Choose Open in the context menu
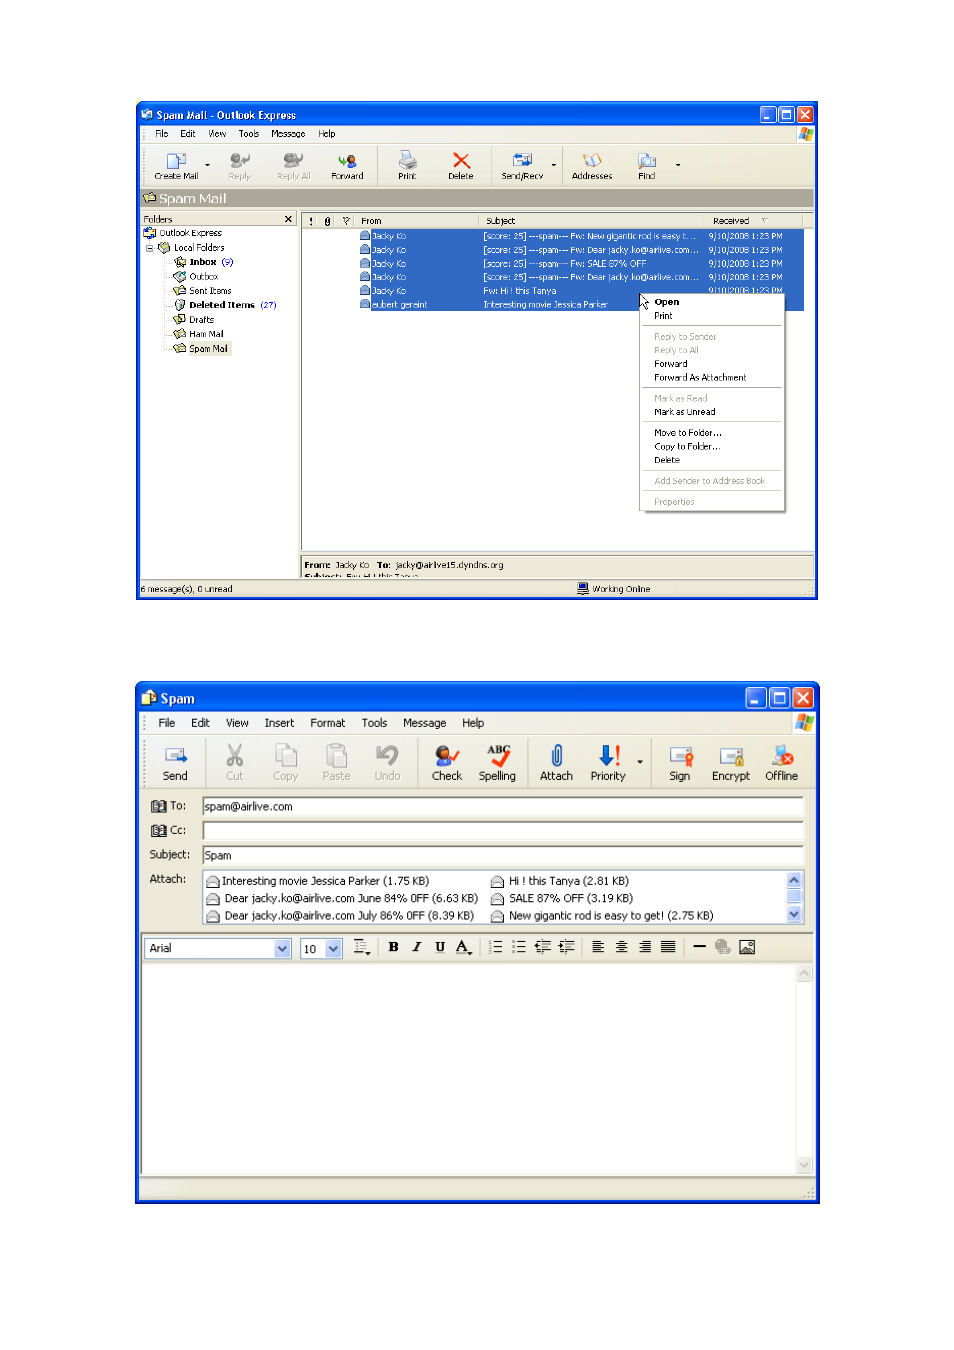The width and height of the screenshot is (954, 1350). 667,302
